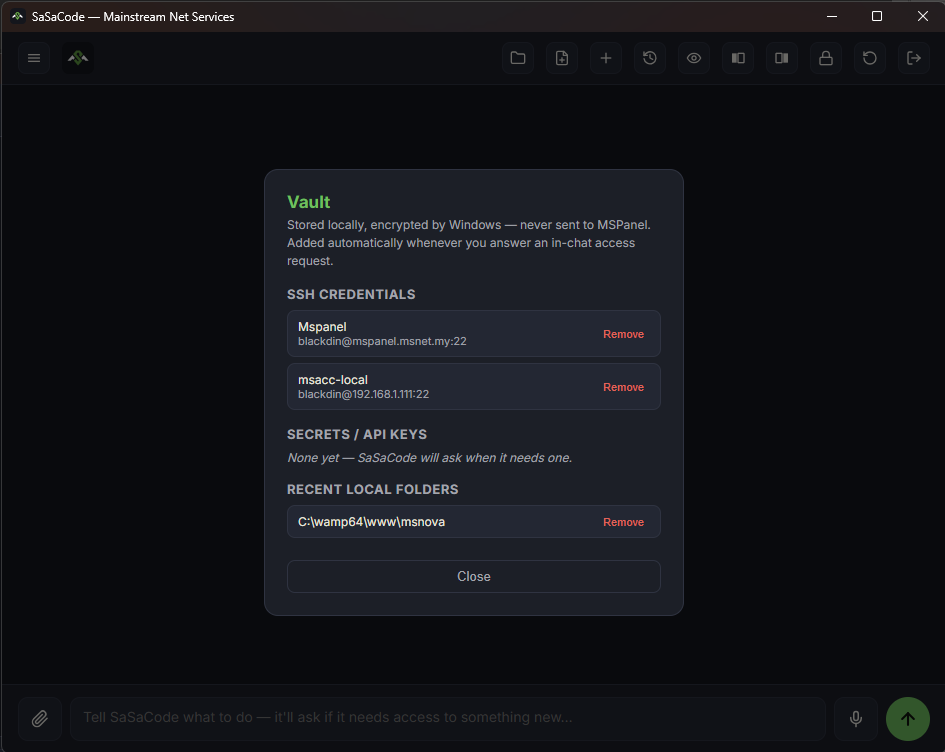Select the msacc-local credential name

pos(333,380)
